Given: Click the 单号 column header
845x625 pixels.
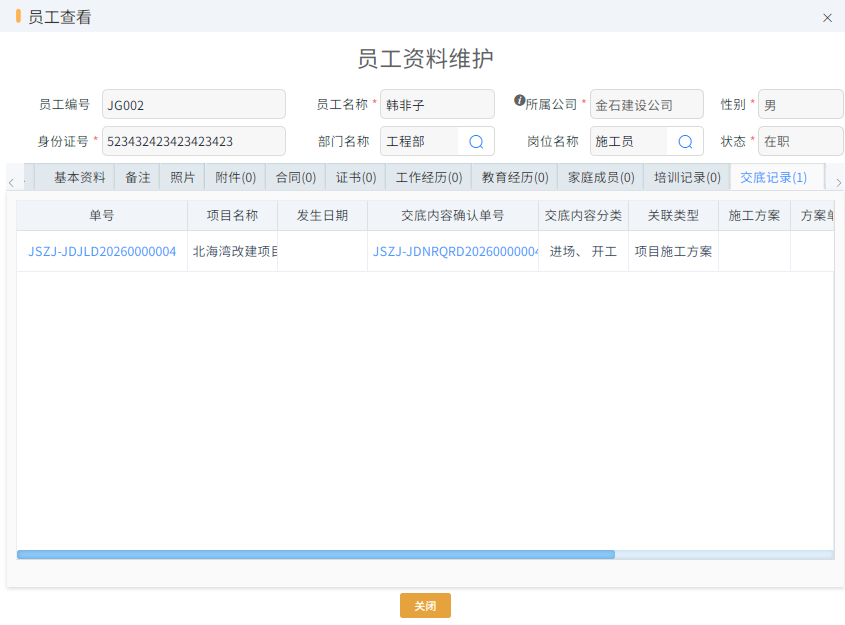Looking at the screenshot, I should (102, 216).
